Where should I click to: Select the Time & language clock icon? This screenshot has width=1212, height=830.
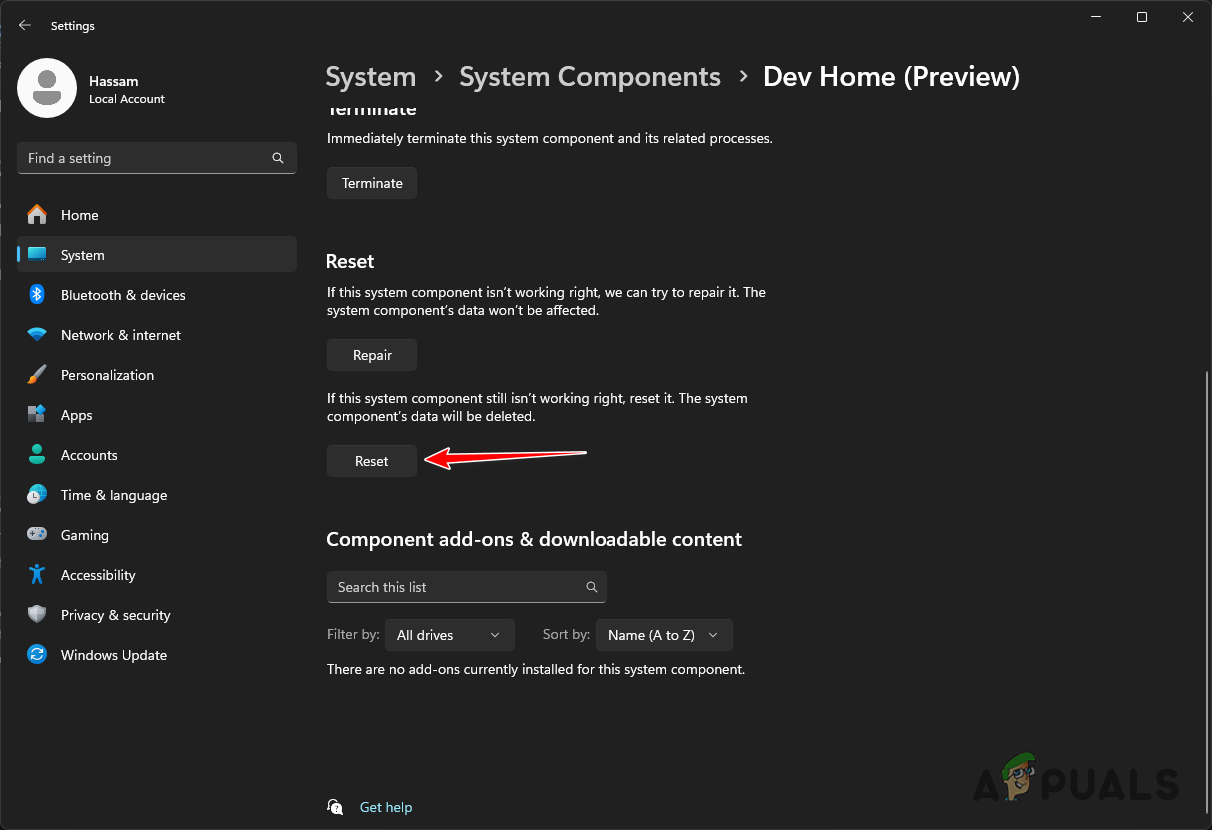pos(37,495)
